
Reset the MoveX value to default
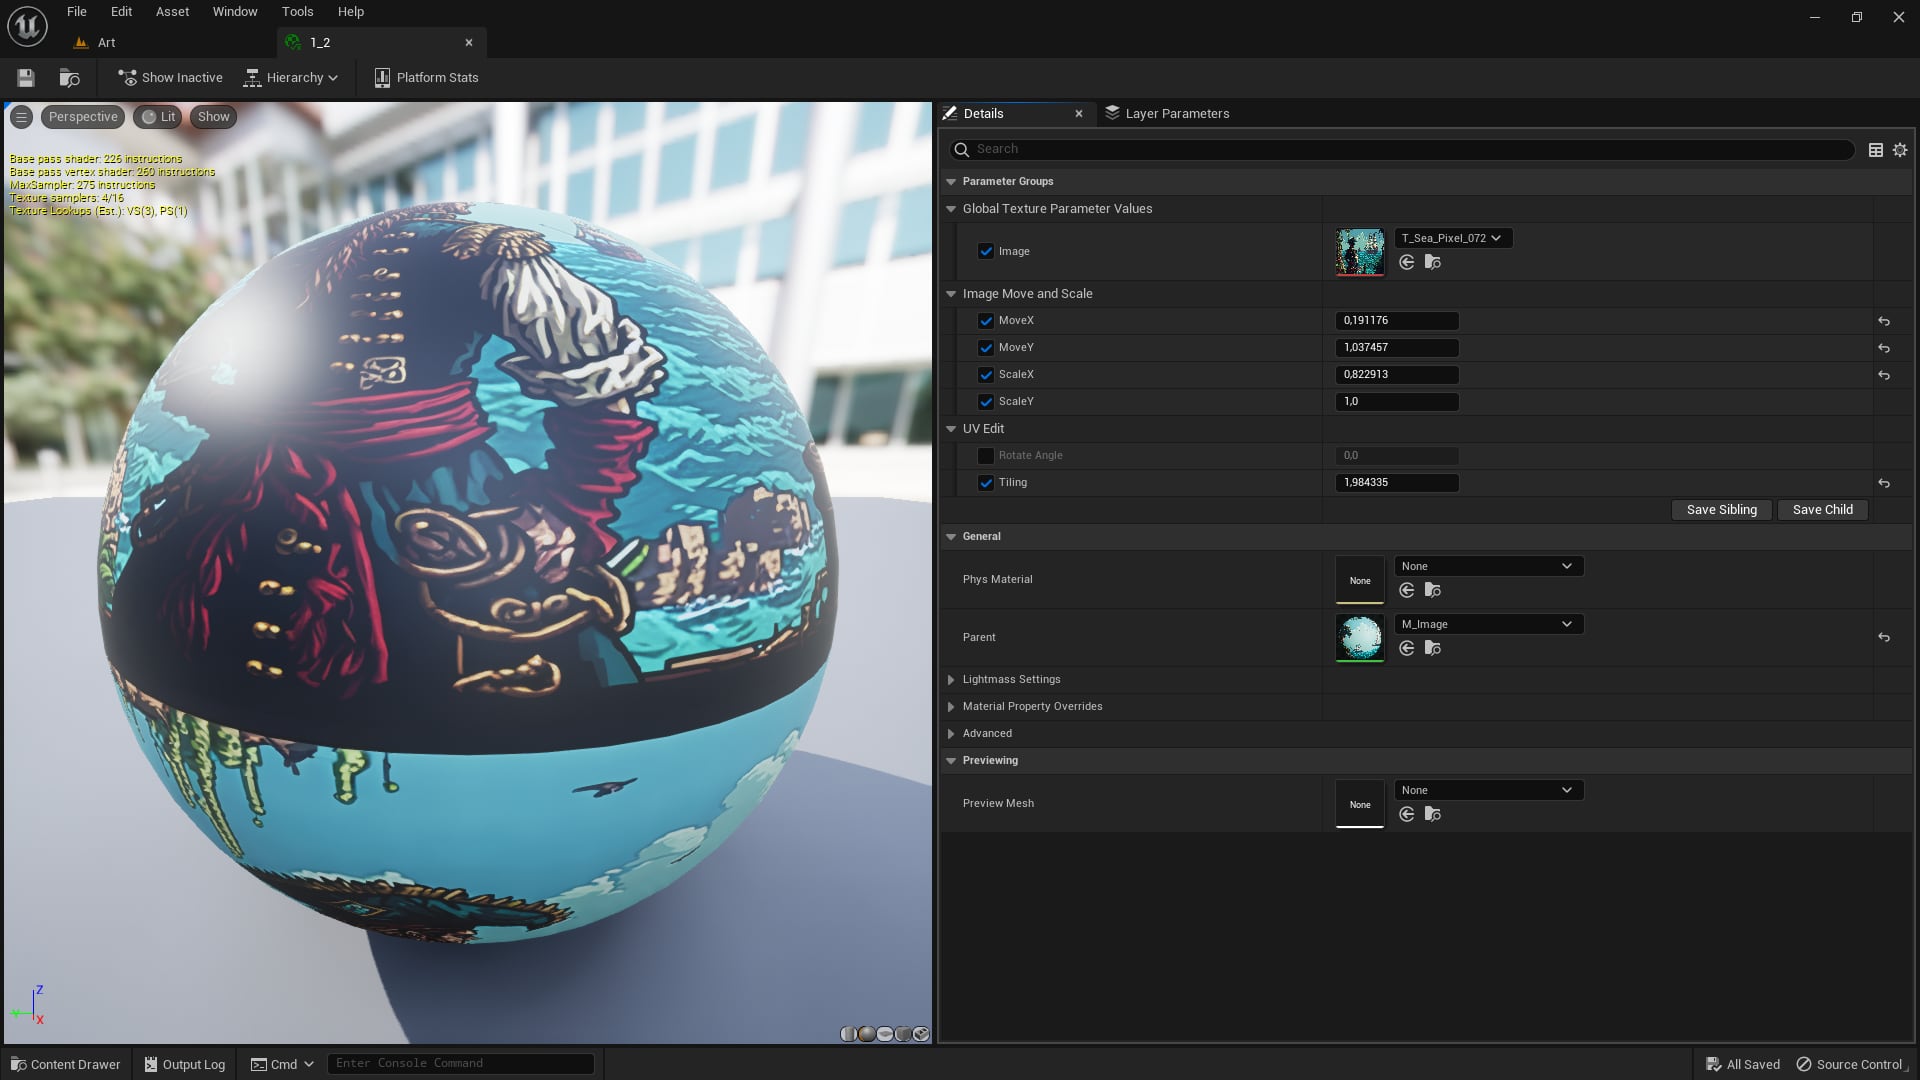pos(1884,321)
